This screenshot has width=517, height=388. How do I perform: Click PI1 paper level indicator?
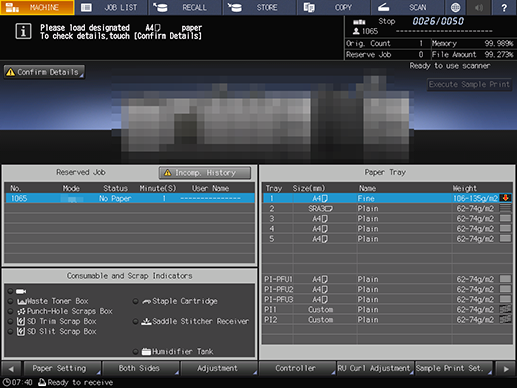[506, 309]
